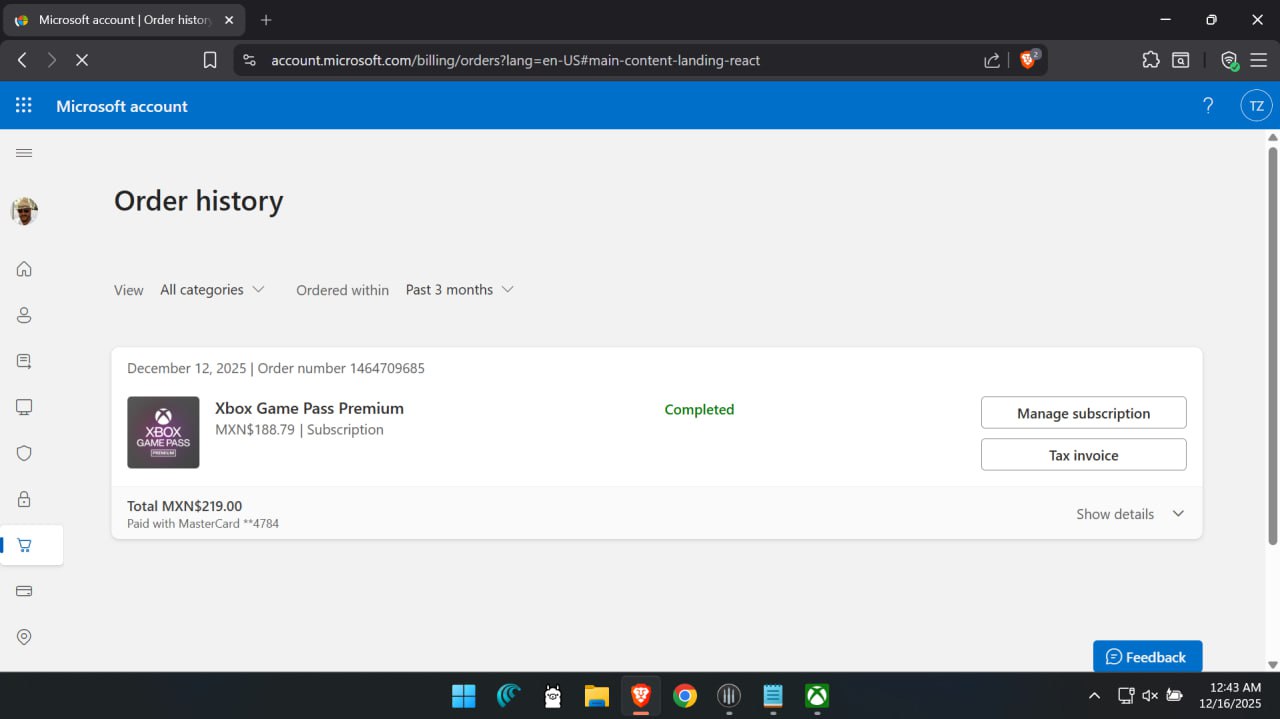Open the Microsoft apps grid launcher

click(24, 106)
